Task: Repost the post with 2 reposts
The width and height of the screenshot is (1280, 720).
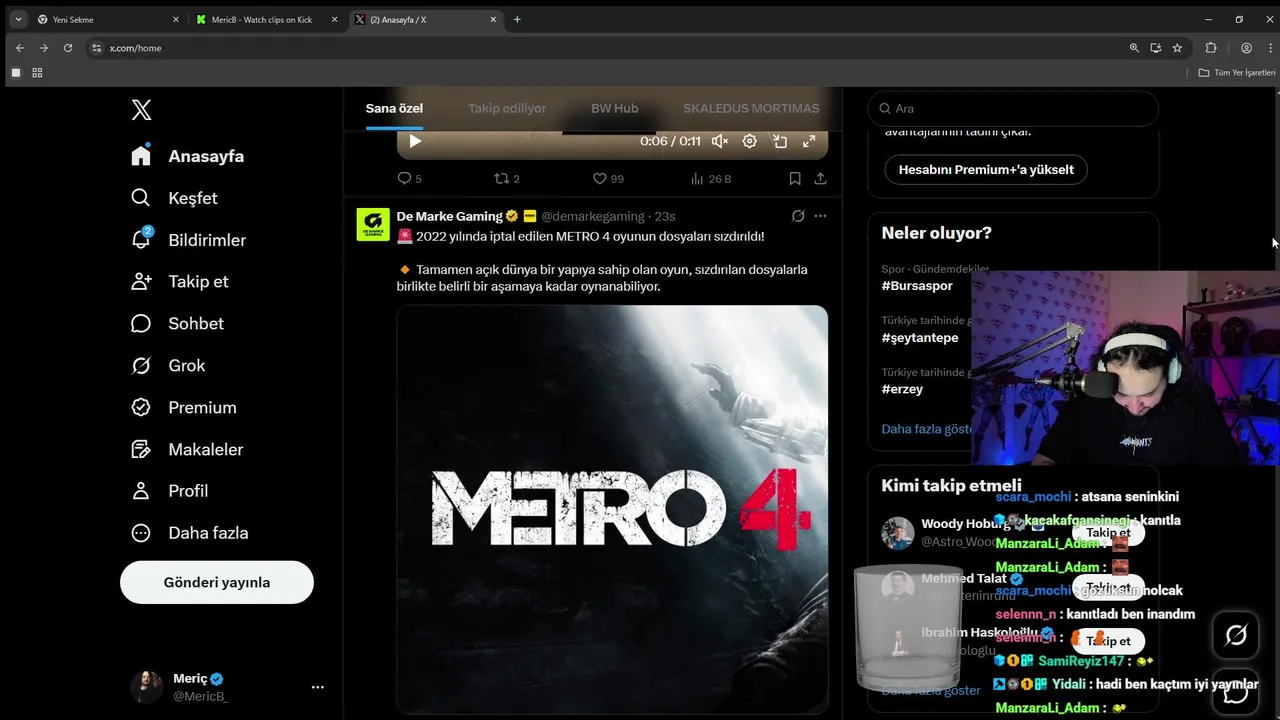Action: pos(507,179)
